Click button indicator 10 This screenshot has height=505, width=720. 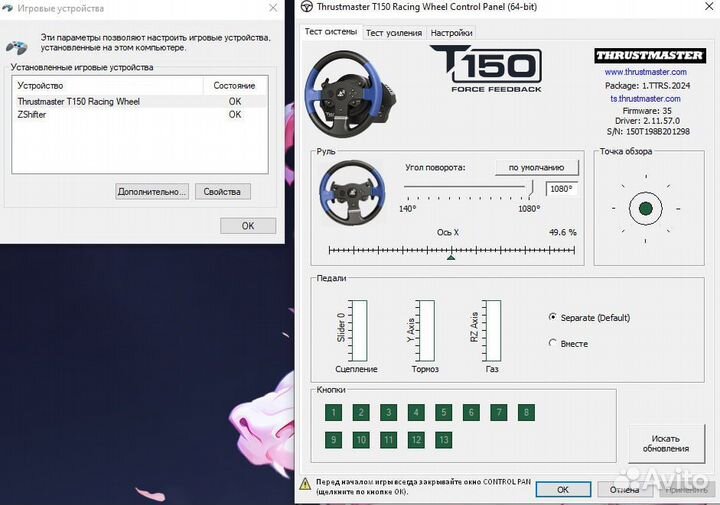tap(361, 440)
